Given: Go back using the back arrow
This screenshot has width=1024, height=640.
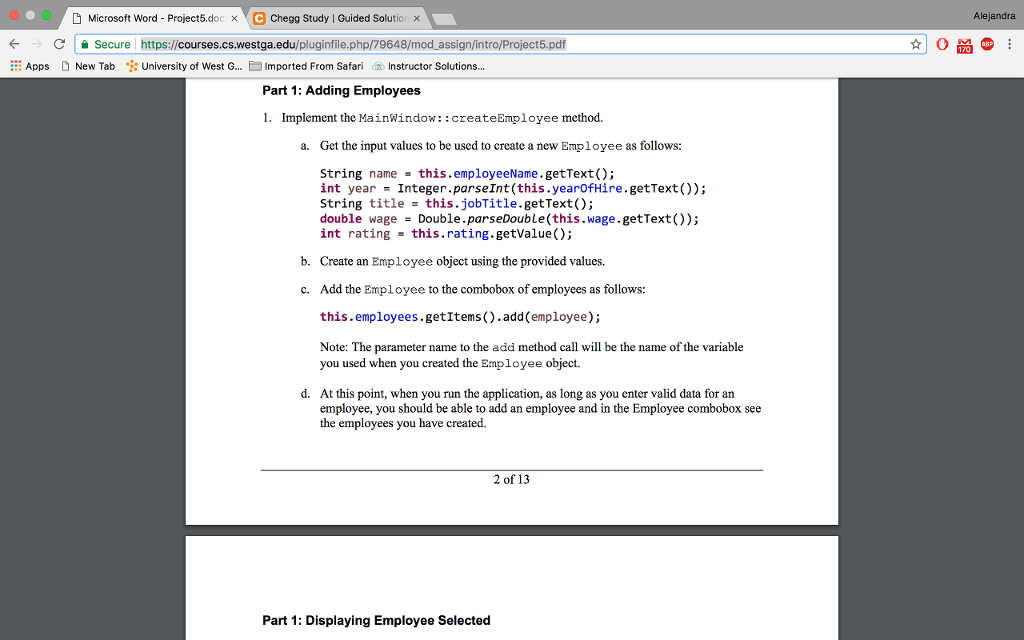Looking at the screenshot, I should pos(12,45).
